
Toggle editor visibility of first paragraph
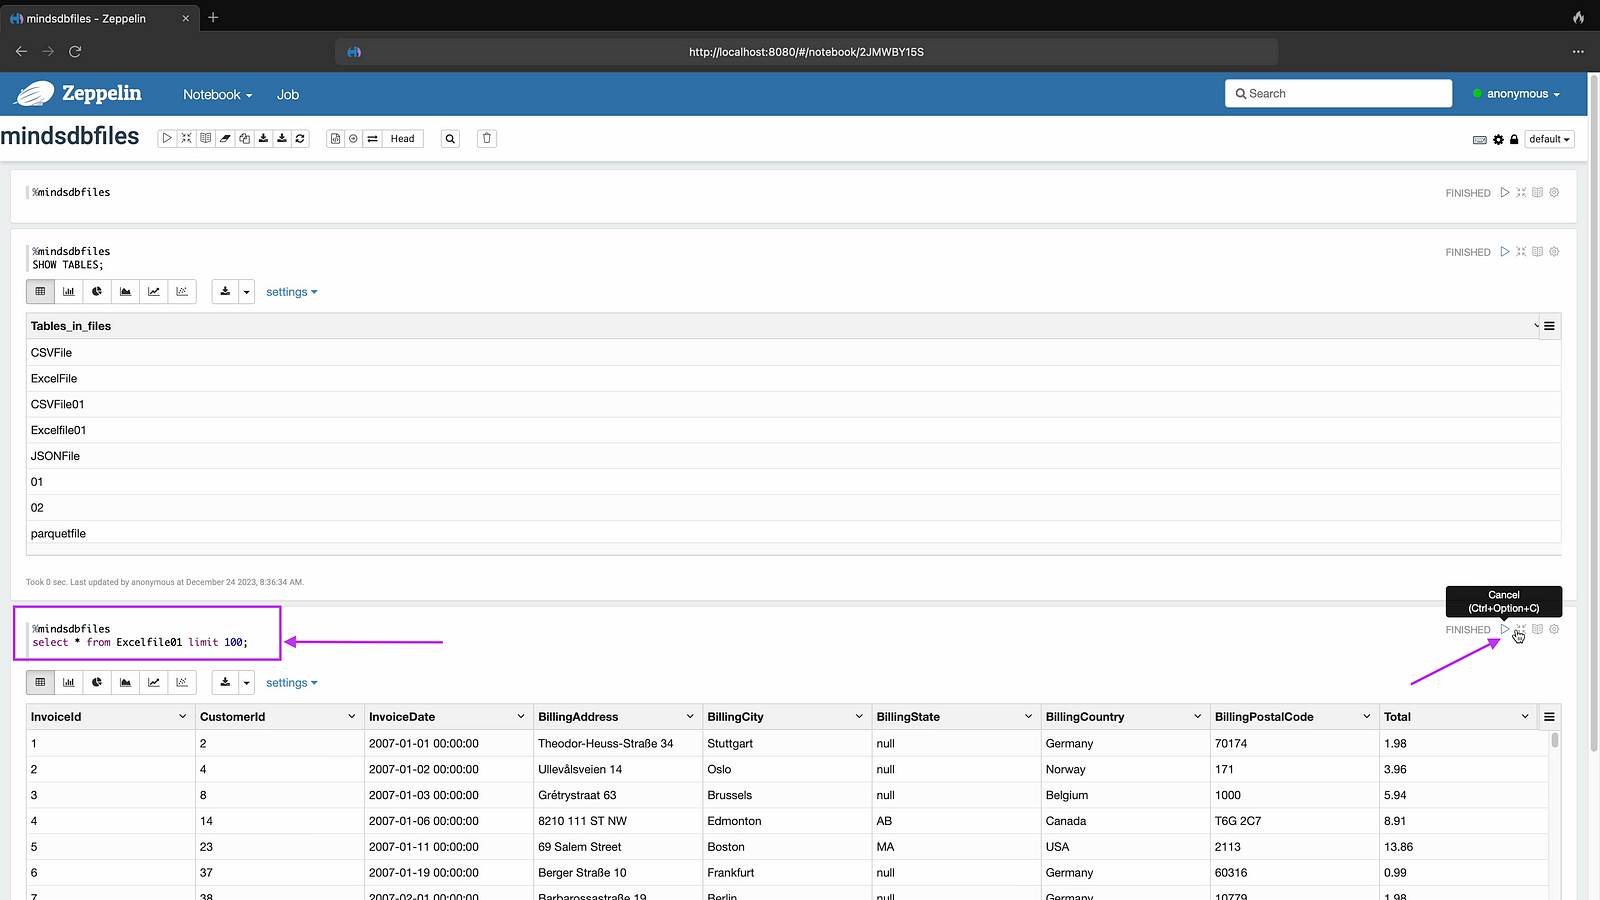[x=1521, y=193]
